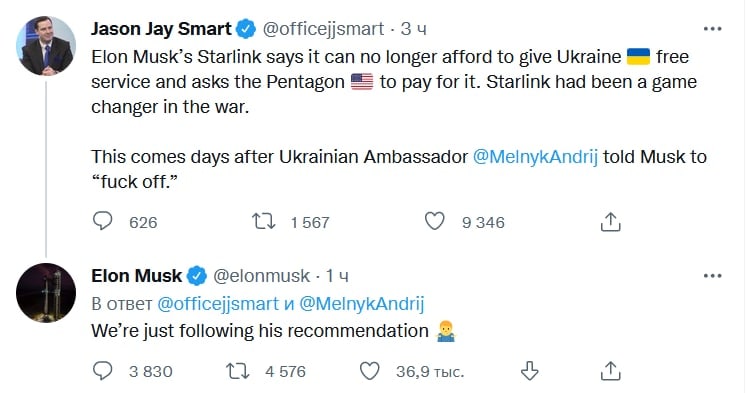Reply to Jason Jay Smart's tweet

coord(102,221)
